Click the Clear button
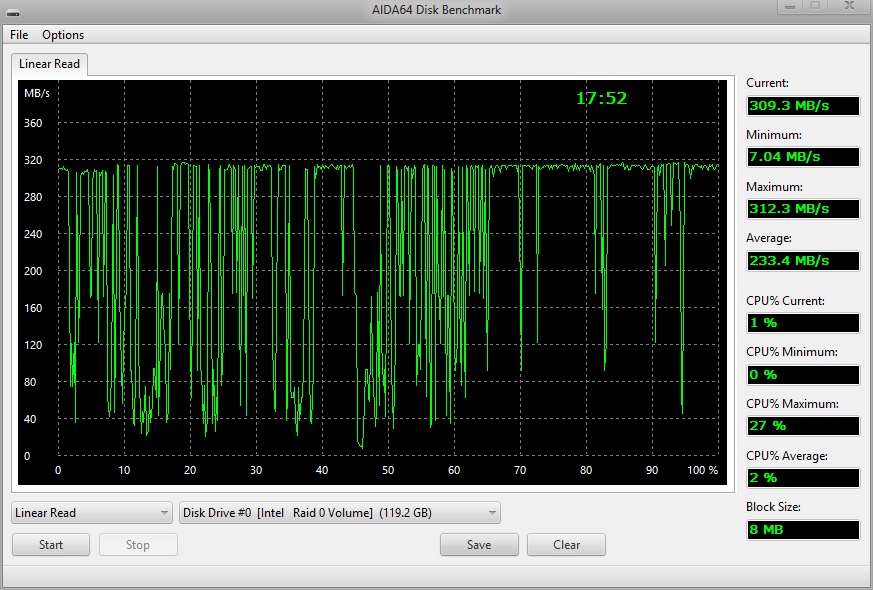873x590 pixels. click(x=566, y=545)
